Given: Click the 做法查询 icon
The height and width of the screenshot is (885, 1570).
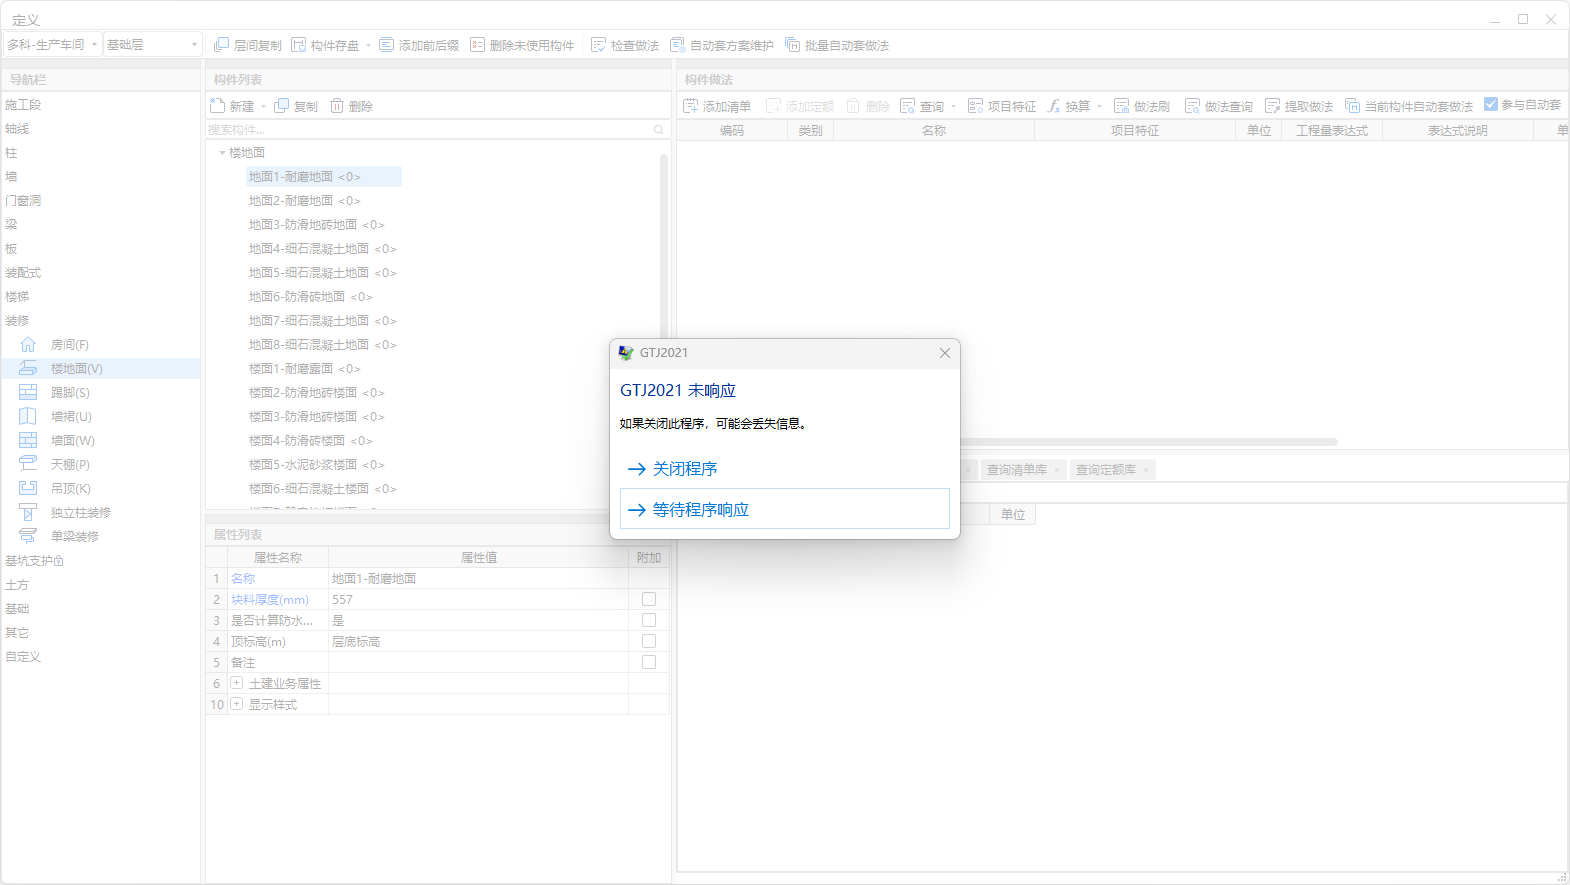Looking at the screenshot, I should tap(1193, 106).
